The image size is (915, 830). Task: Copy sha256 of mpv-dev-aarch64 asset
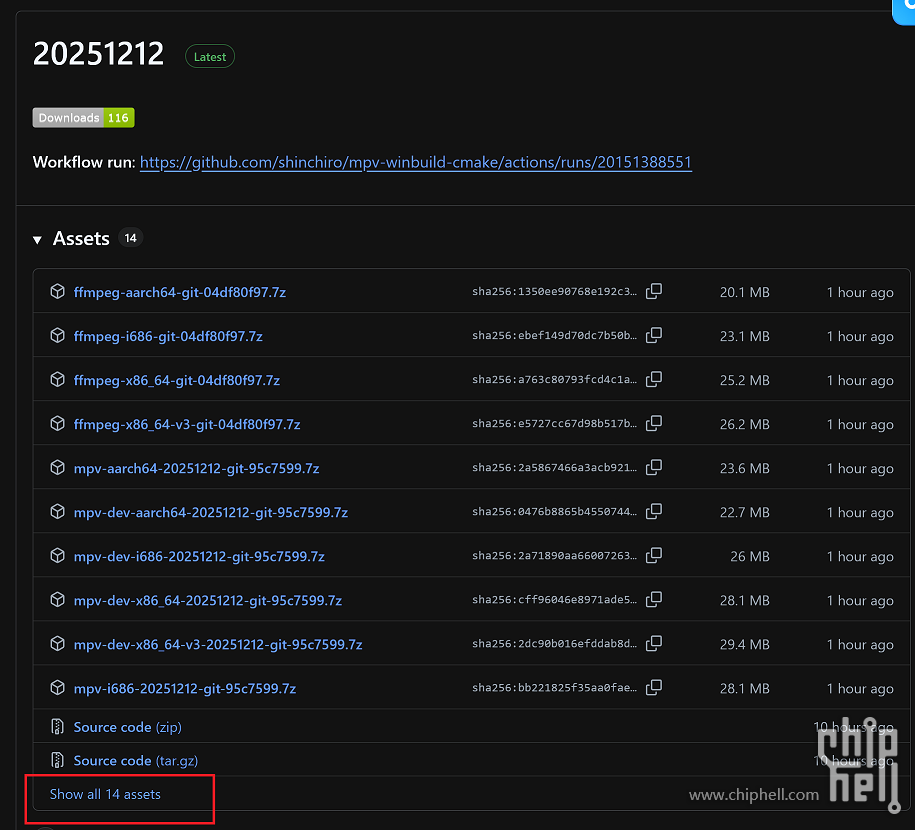pyautogui.click(x=654, y=512)
